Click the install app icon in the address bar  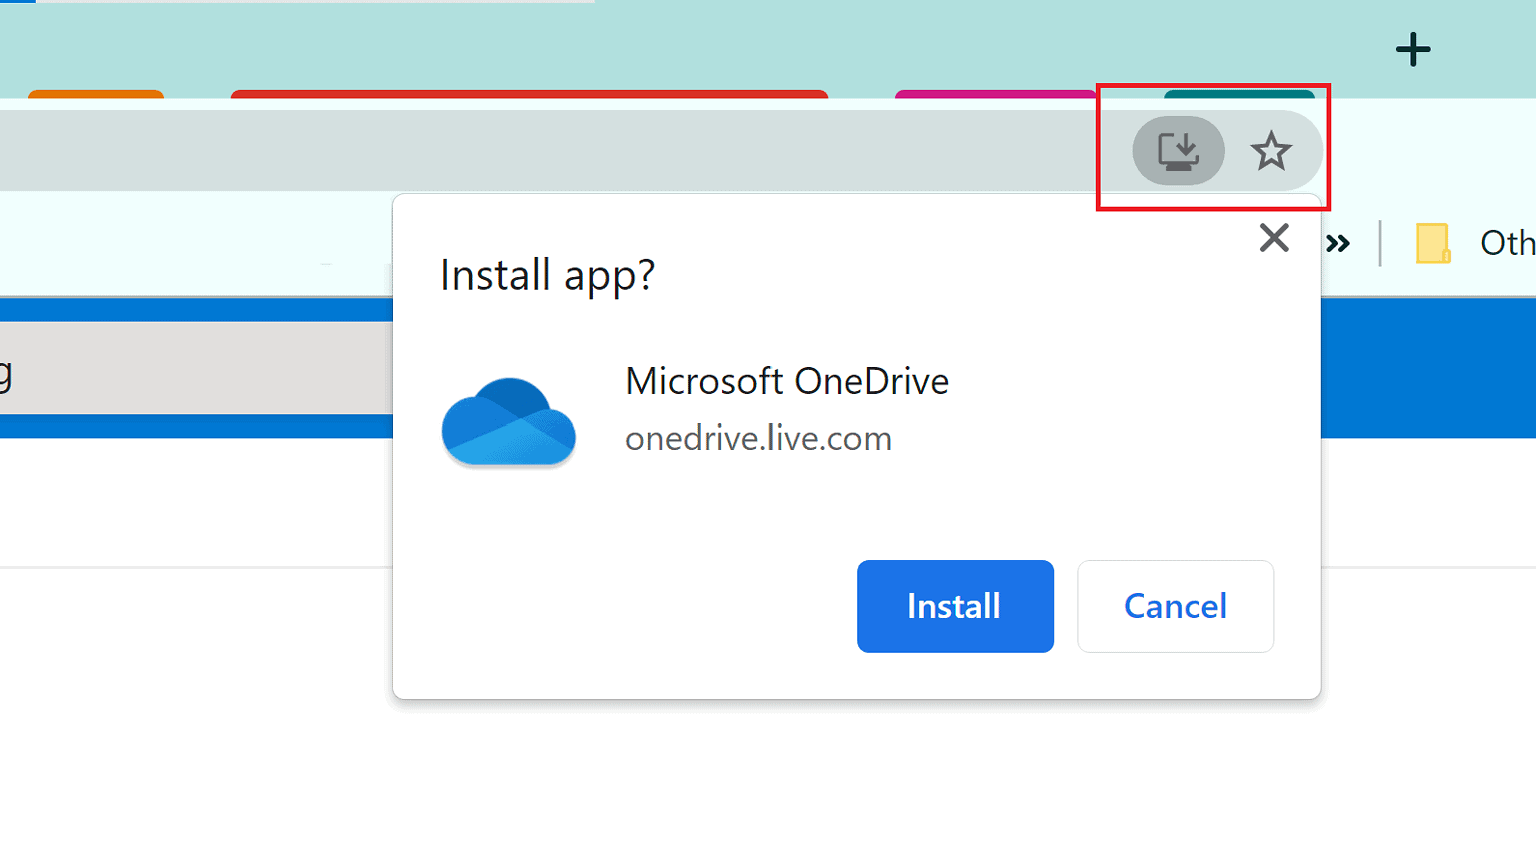coord(1178,150)
